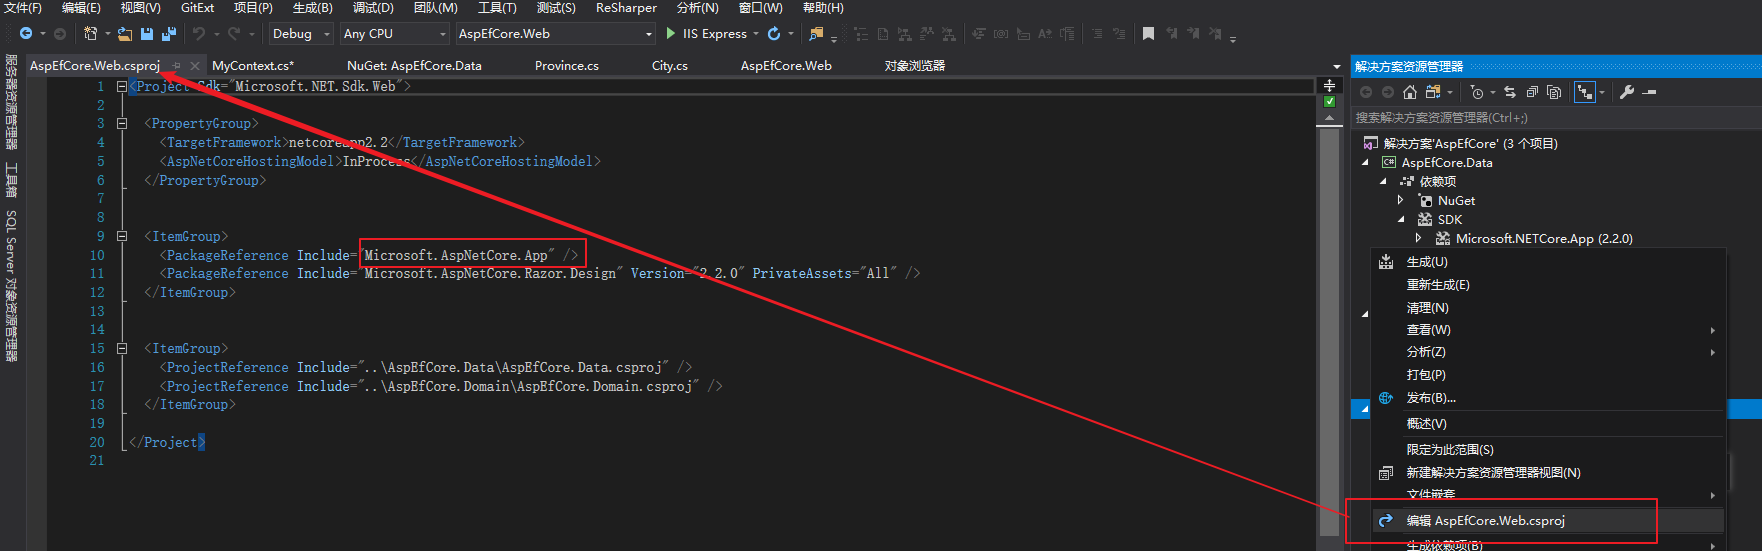Click the Collapse All icon in Solution Explorer

point(1532,92)
